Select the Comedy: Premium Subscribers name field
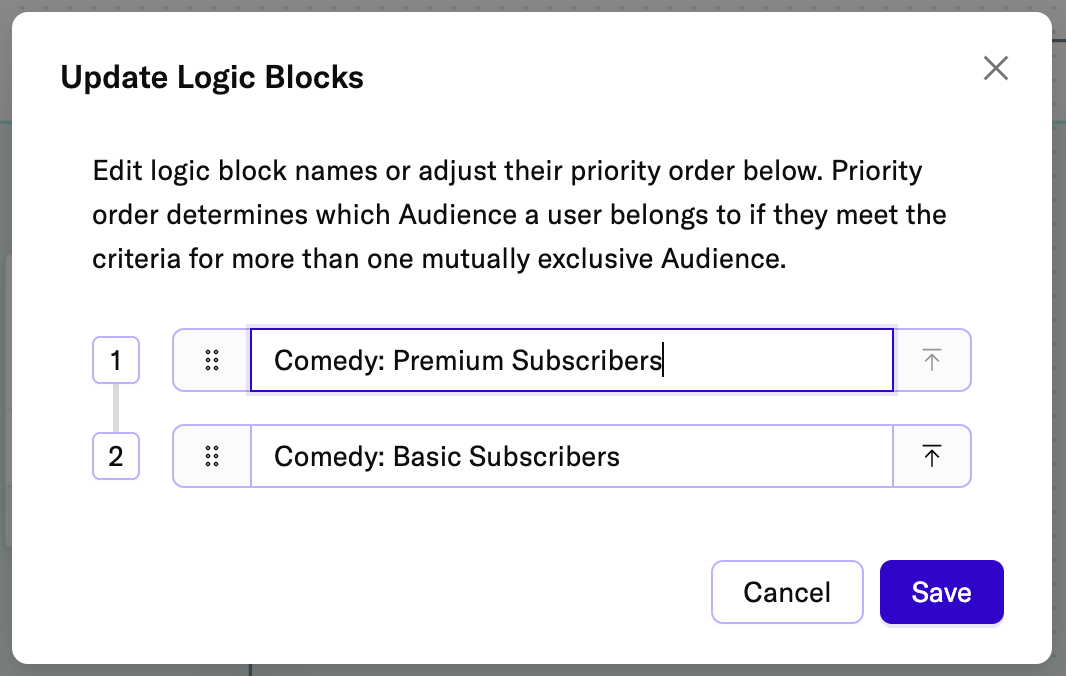This screenshot has width=1066, height=676. click(570, 360)
